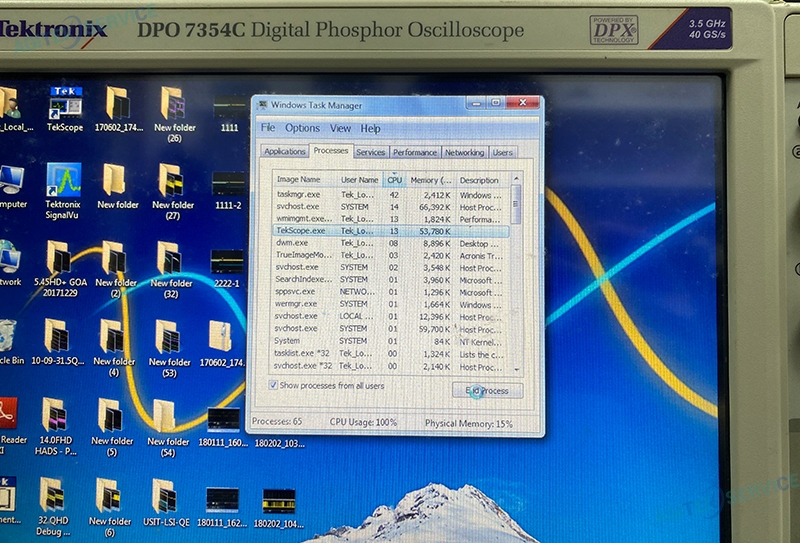Screen dimensions: 800x543
Task: Launch Tektronix SignalVu from desktop
Action: (63, 181)
